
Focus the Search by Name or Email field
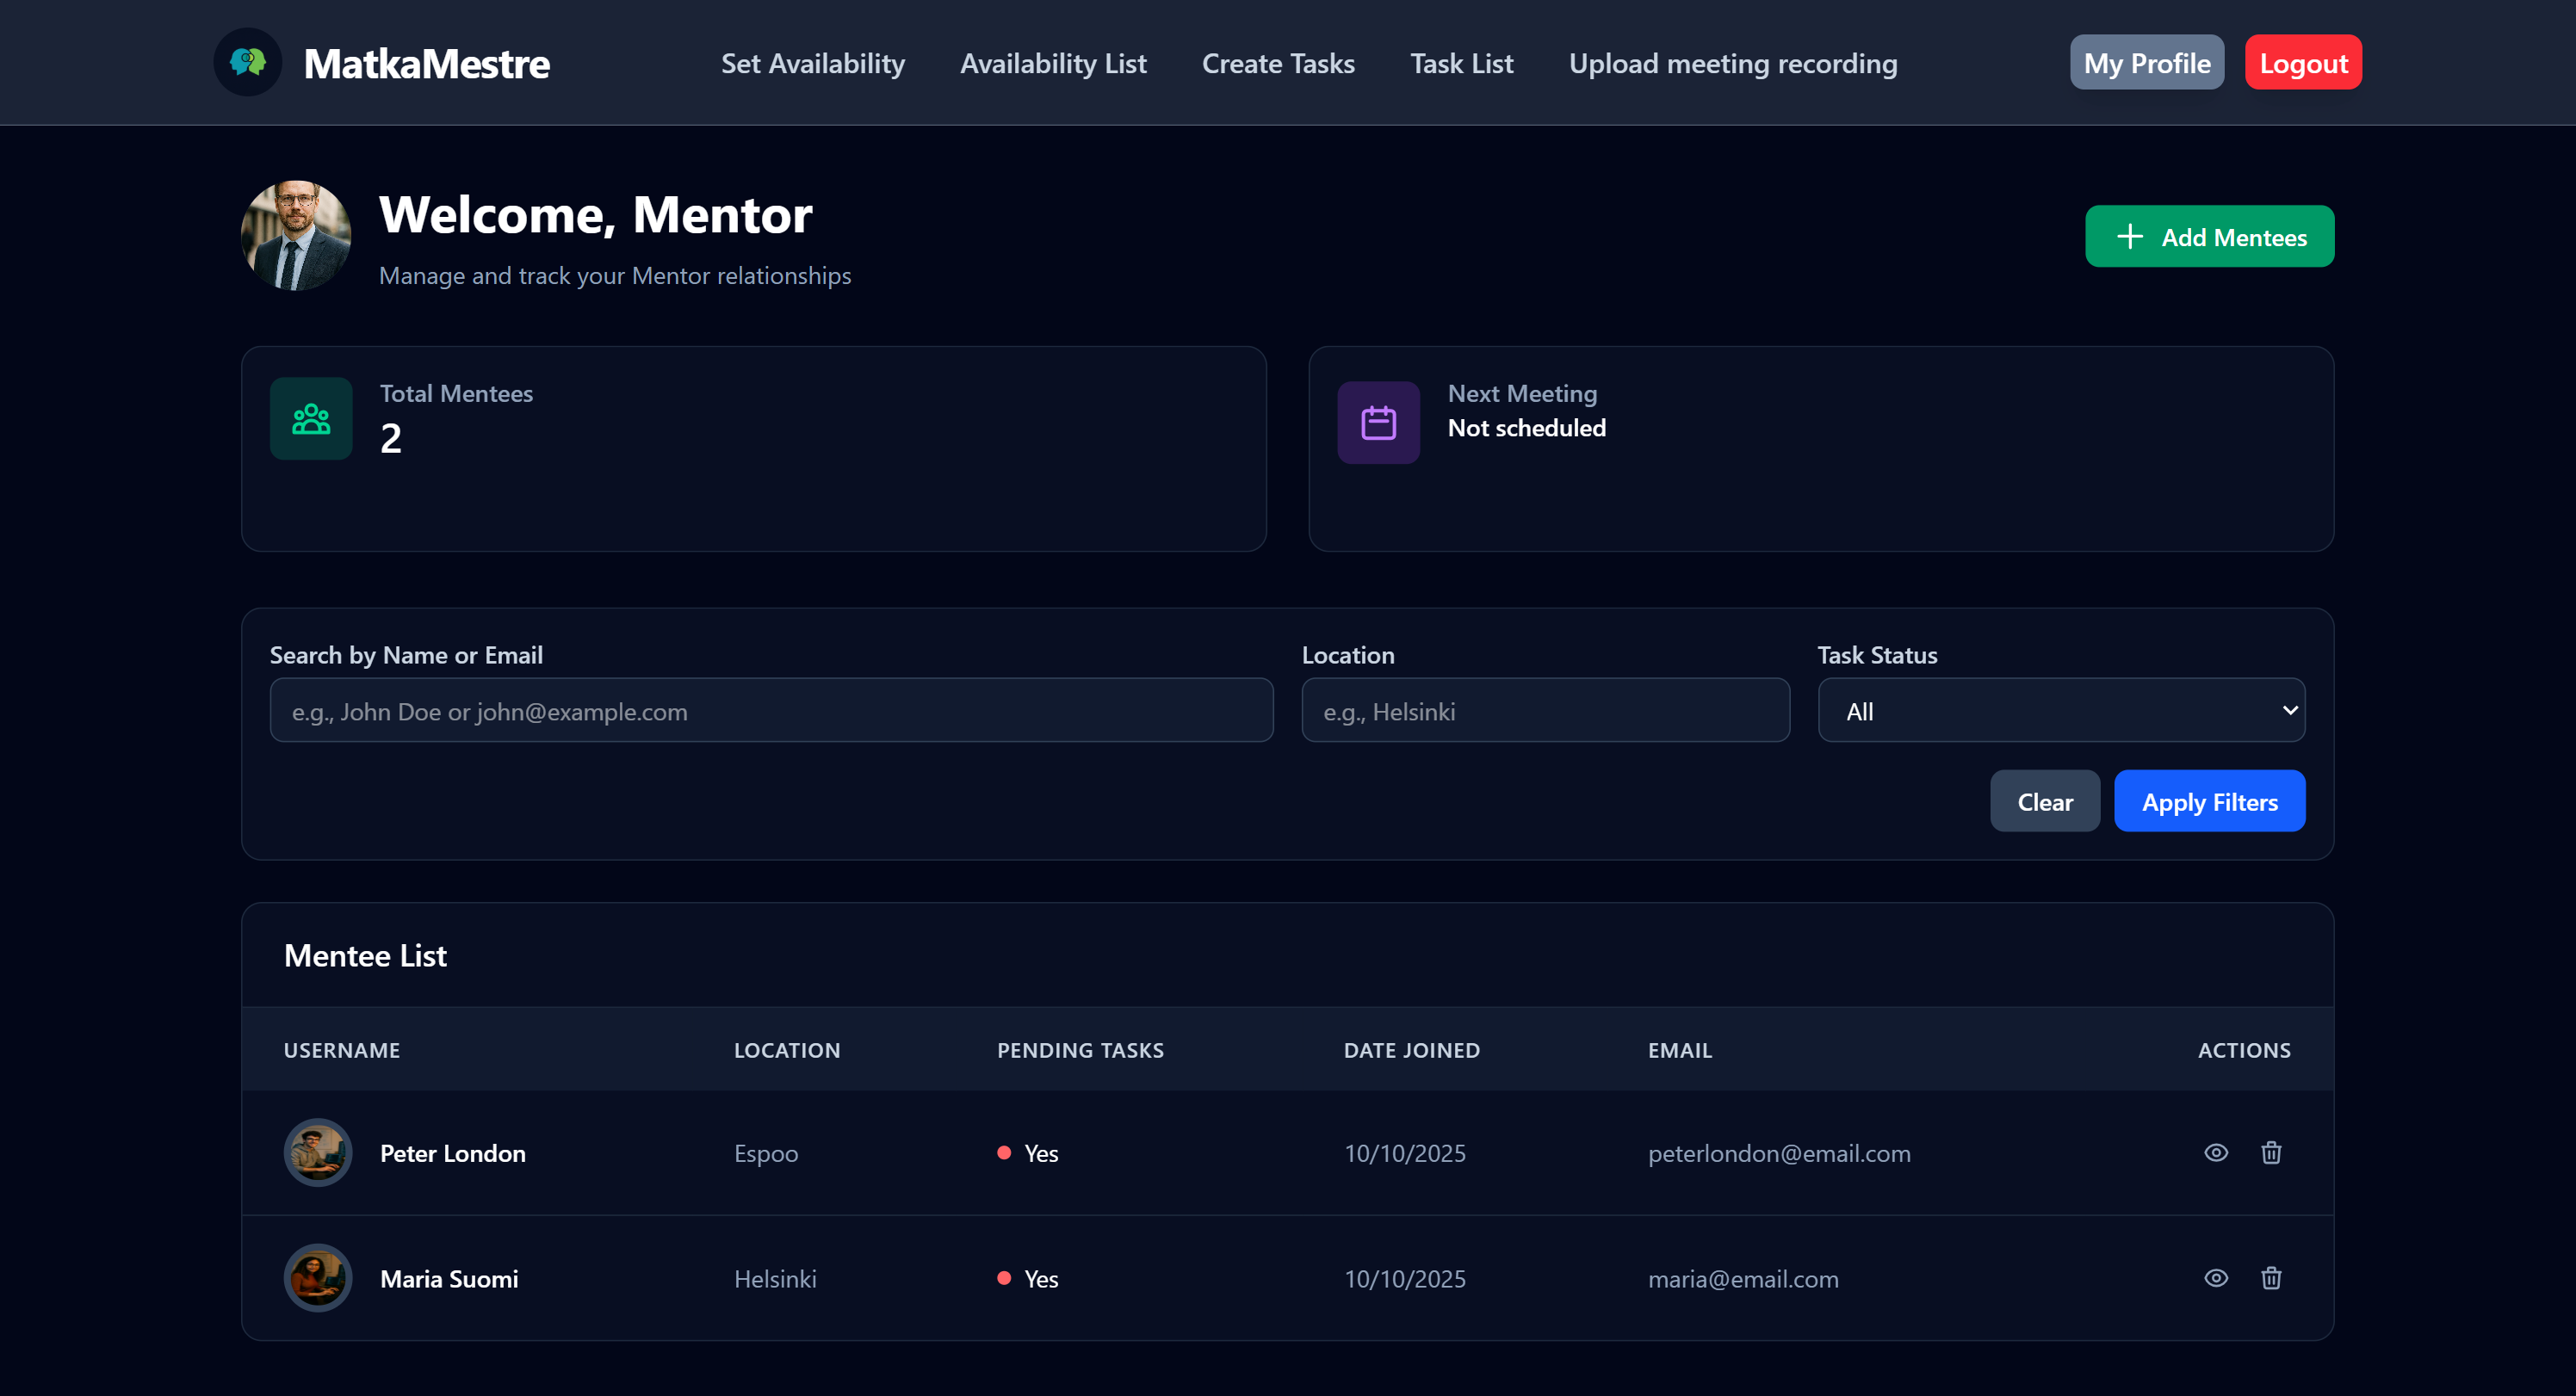pyautogui.click(x=771, y=711)
